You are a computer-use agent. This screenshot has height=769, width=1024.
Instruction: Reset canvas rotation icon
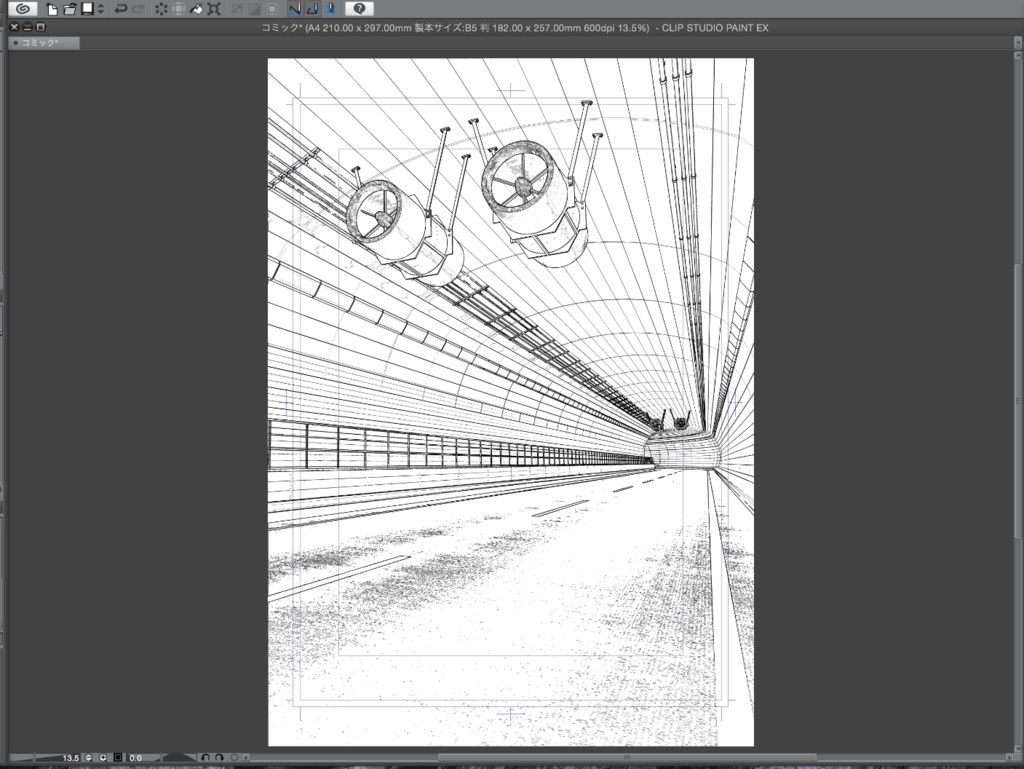pos(234,758)
